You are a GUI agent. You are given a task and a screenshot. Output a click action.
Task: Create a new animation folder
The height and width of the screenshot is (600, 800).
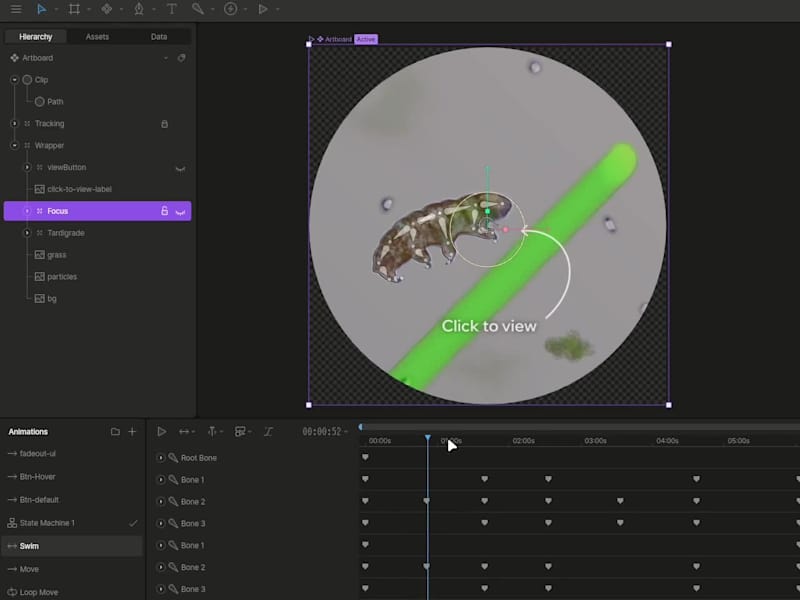click(x=115, y=432)
